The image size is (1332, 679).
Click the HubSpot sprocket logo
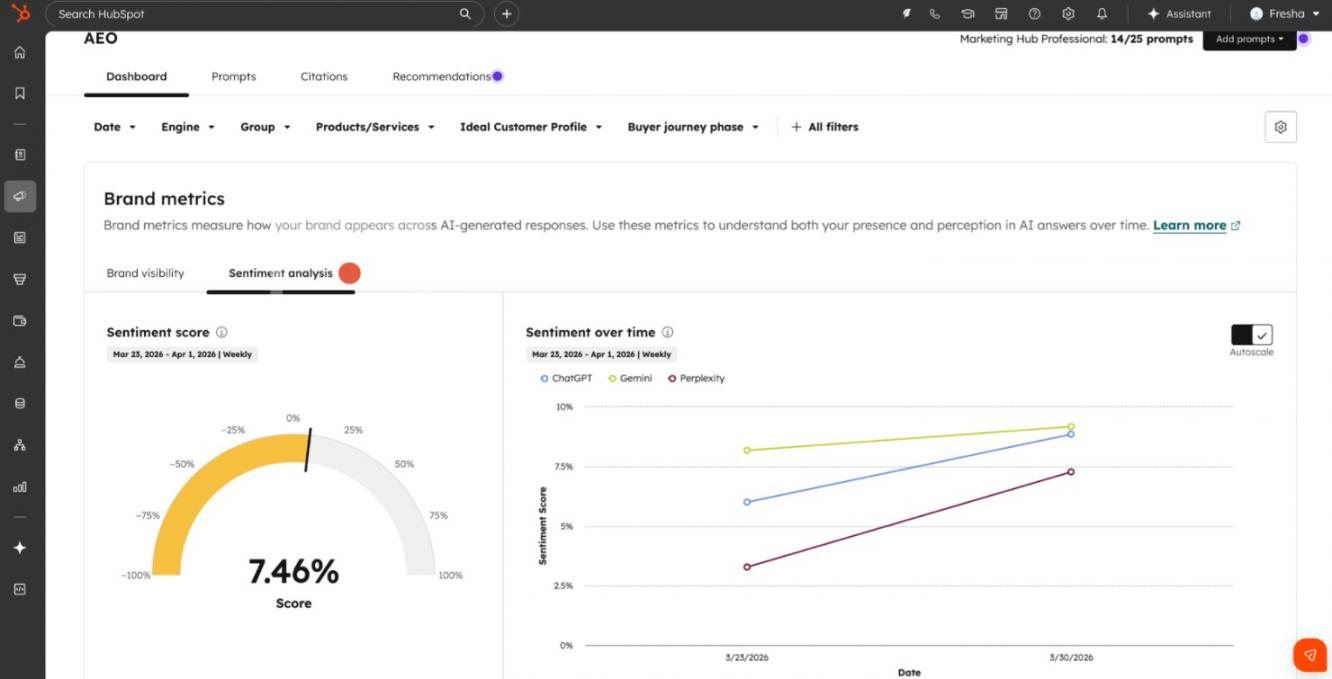click(20, 14)
